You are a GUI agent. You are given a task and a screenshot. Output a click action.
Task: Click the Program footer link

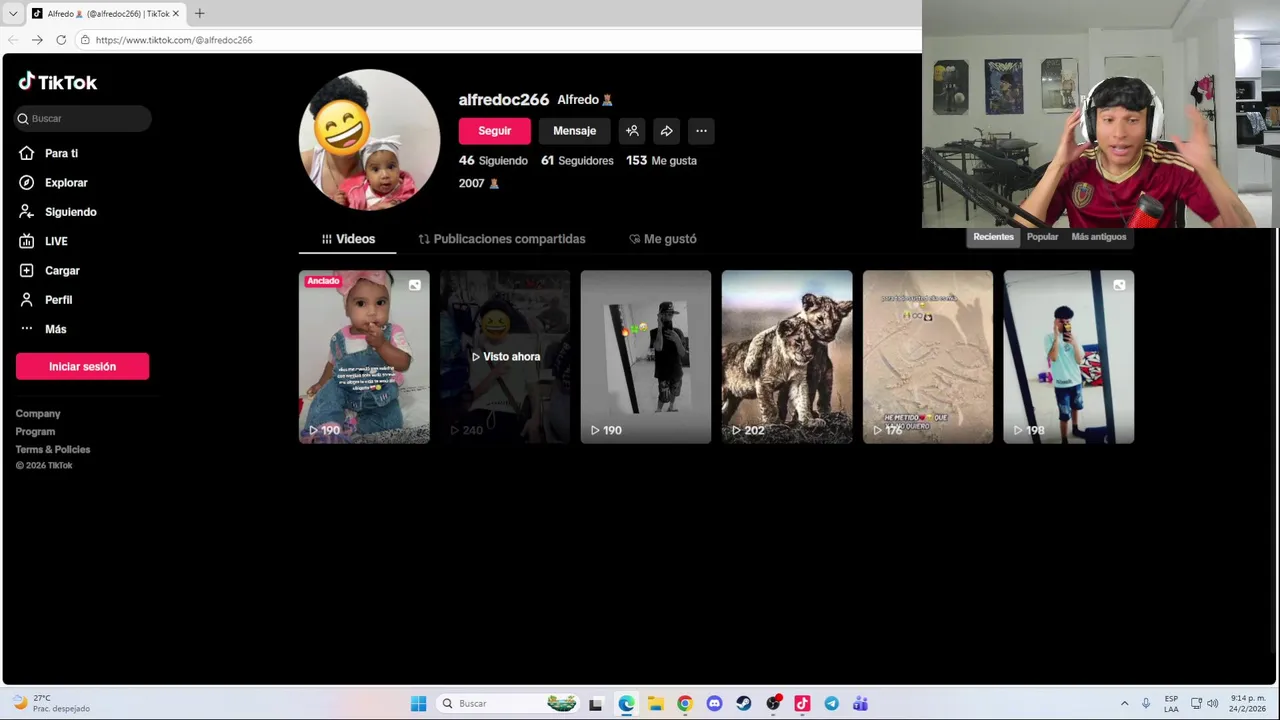click(x=35, y=432)
